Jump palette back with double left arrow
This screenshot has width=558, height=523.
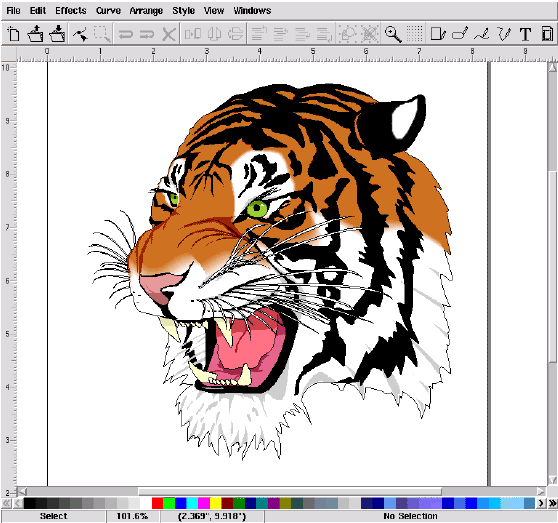[6, 503]
